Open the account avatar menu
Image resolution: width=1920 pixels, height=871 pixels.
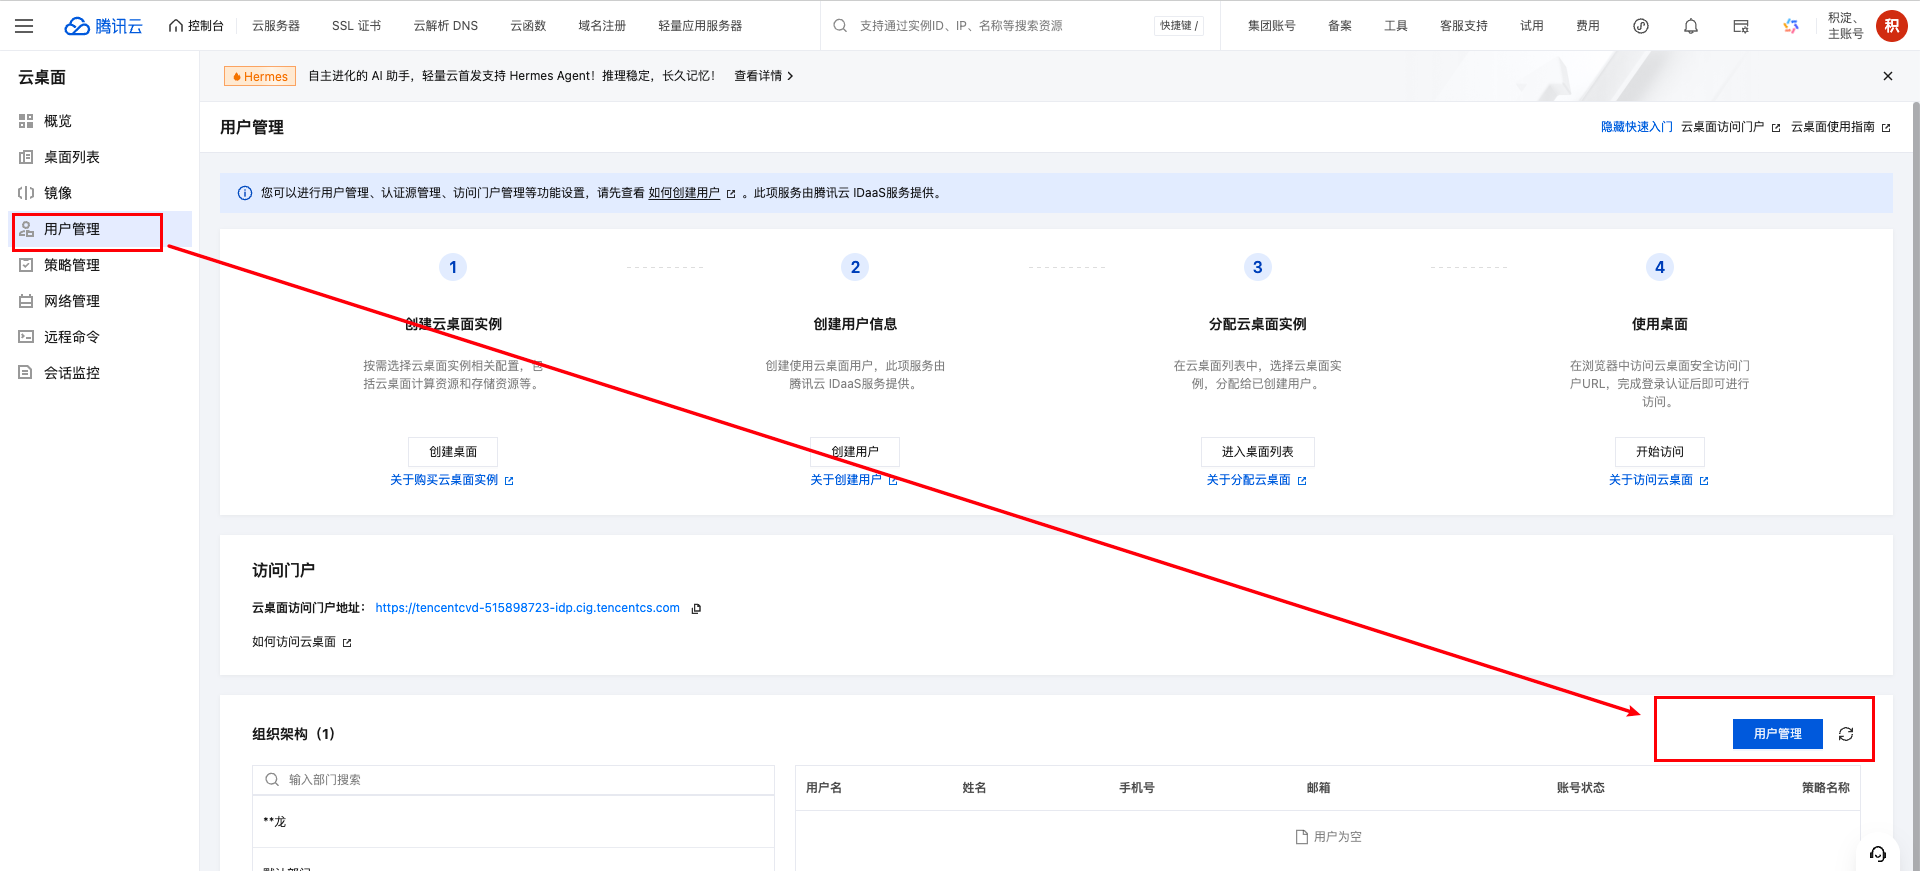1891,26
